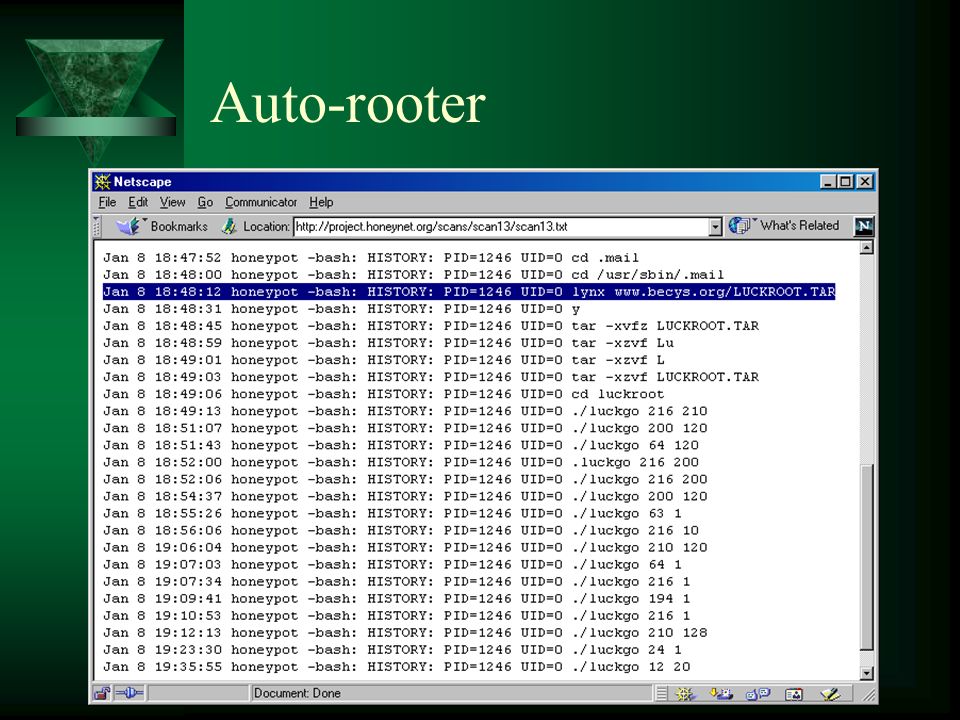960x720 pixels.
Task: Click the page proxy icon beside Location
Action: (x=229, y=227)
